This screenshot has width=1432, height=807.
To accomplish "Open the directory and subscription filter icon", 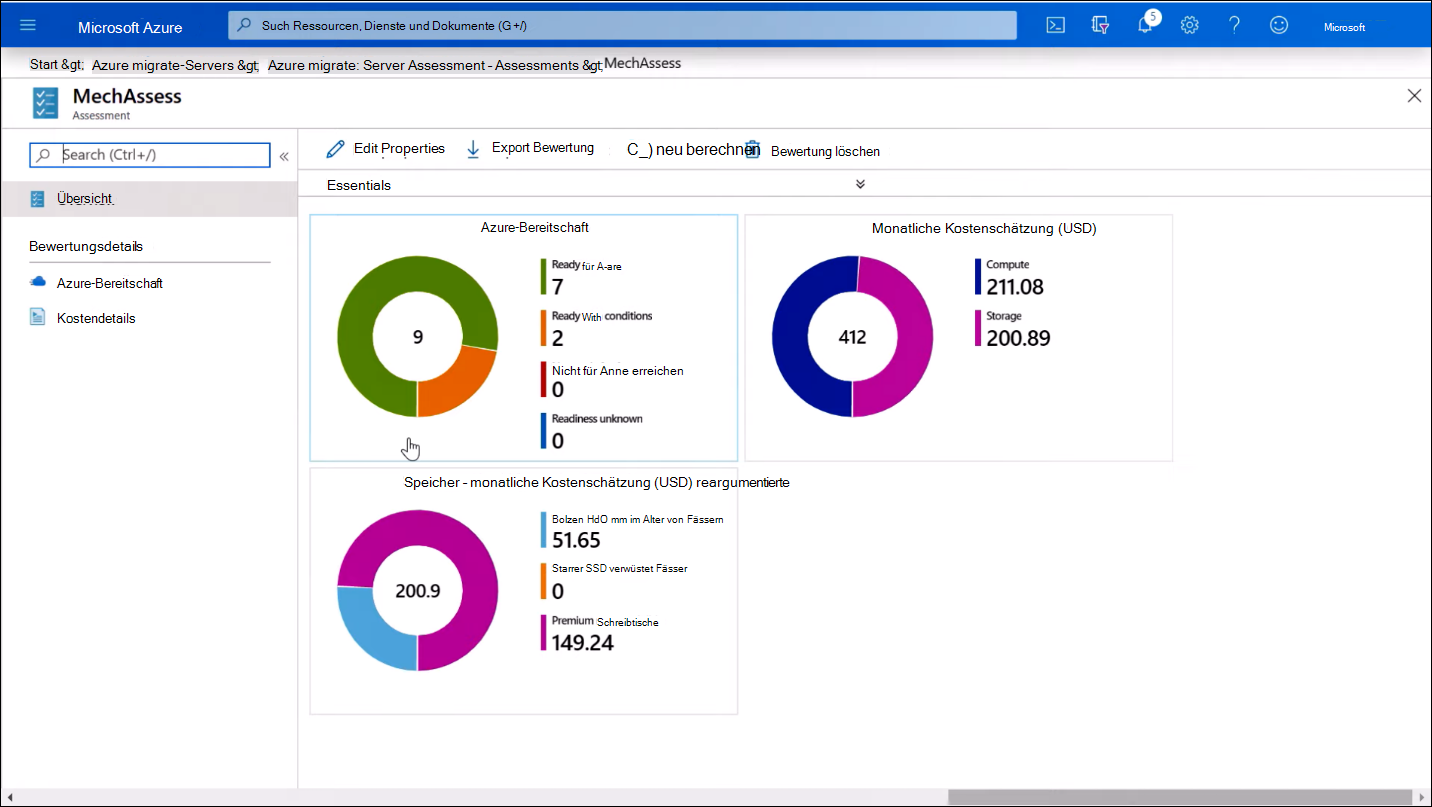I will coord(1100,26).
